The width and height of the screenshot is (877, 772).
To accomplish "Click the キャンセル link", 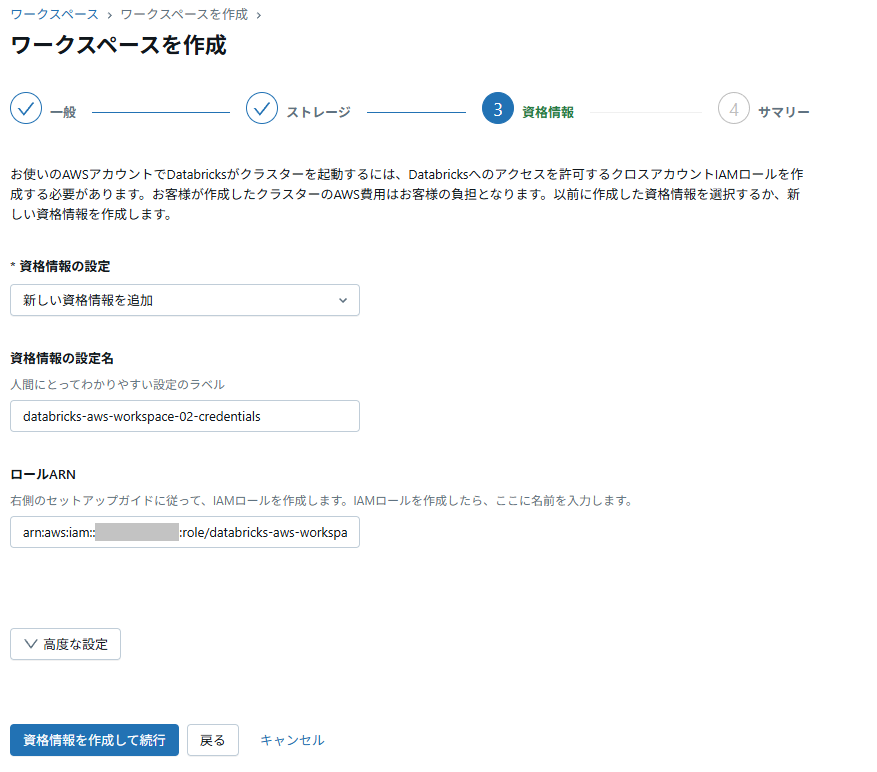I will pyautogui.click(x=292, y=740).
